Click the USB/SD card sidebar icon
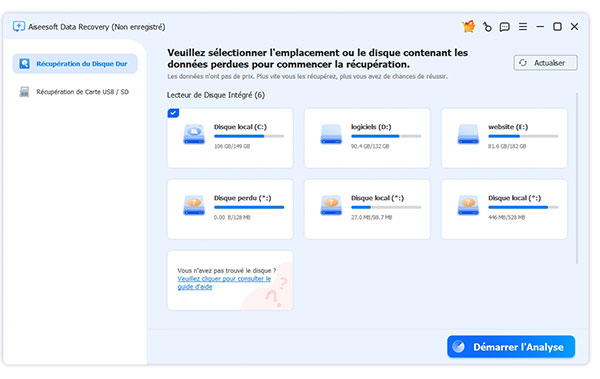Screen dimensions: 600x379 coord(24,92)
